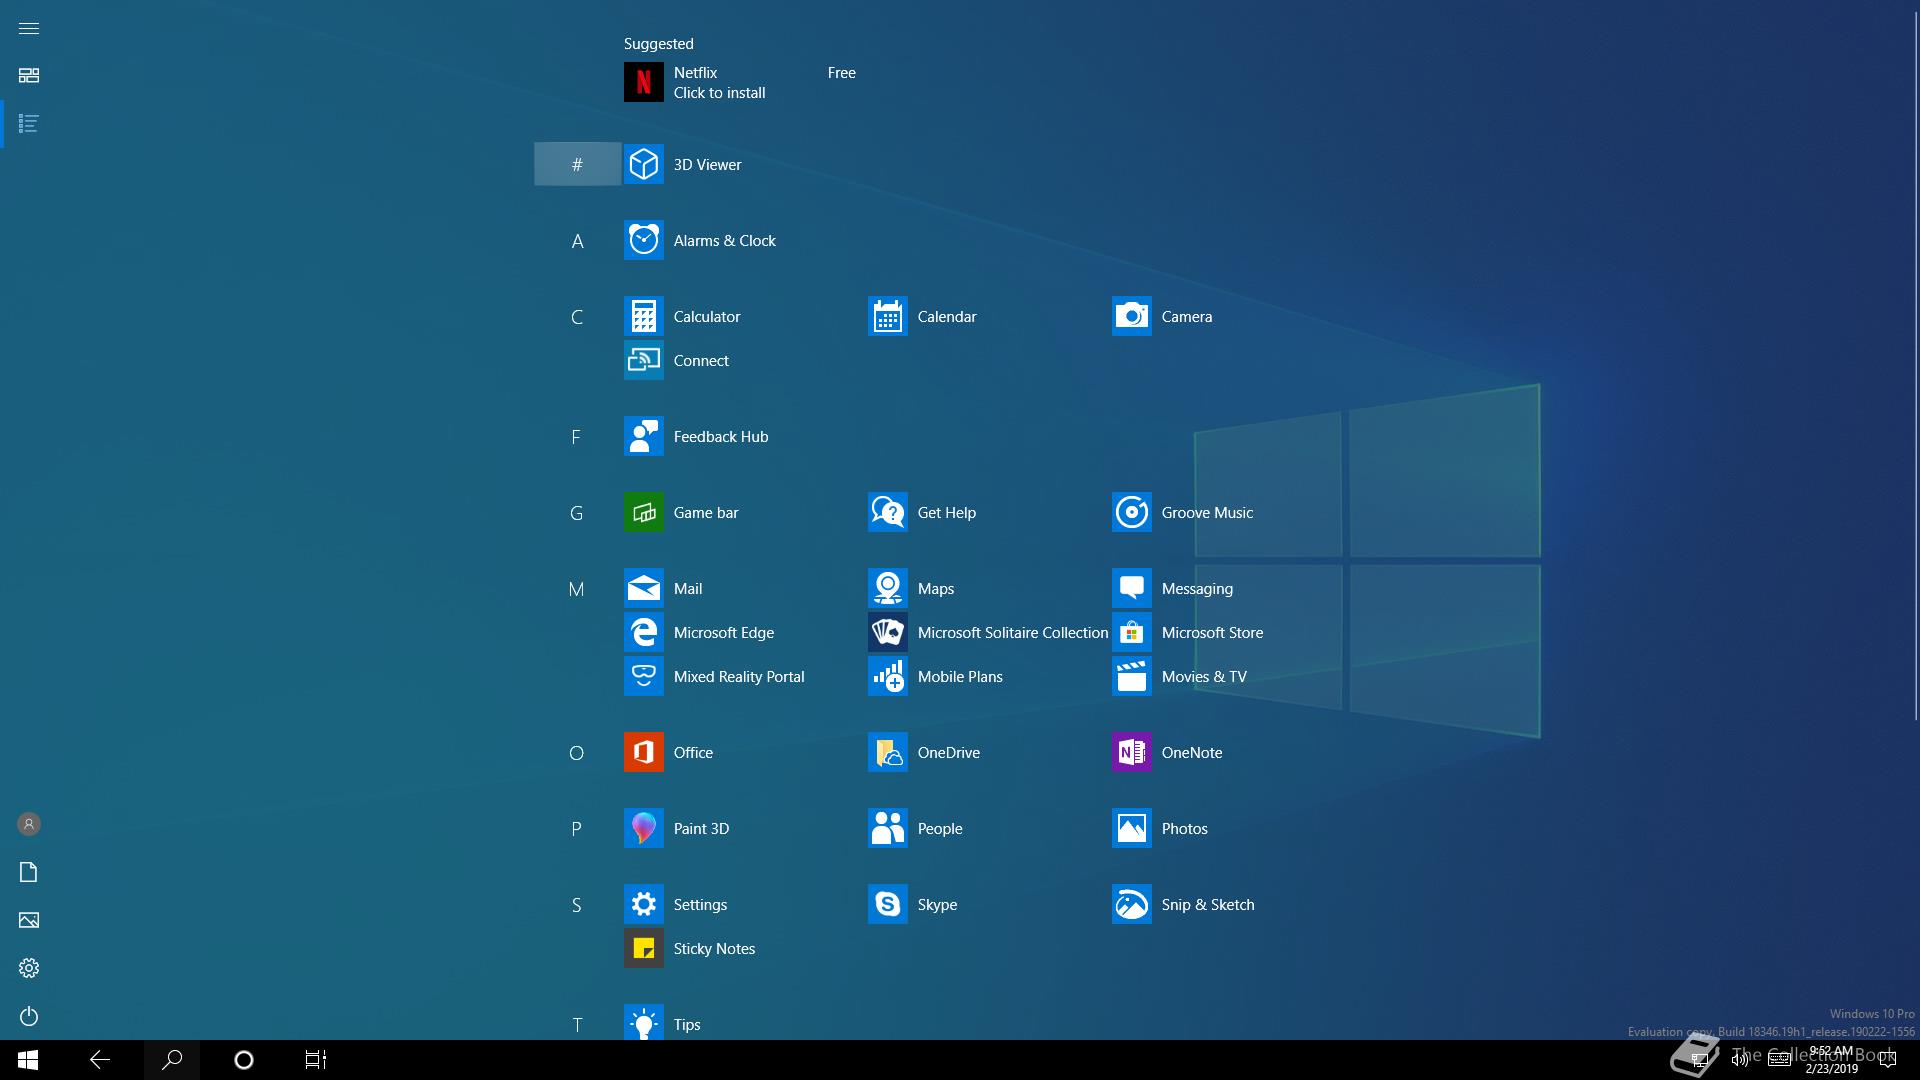Click the 'P' letter section header
Image resolution: width=1920 pixels, height=1080 pixels.
click(x=577, y=829)
